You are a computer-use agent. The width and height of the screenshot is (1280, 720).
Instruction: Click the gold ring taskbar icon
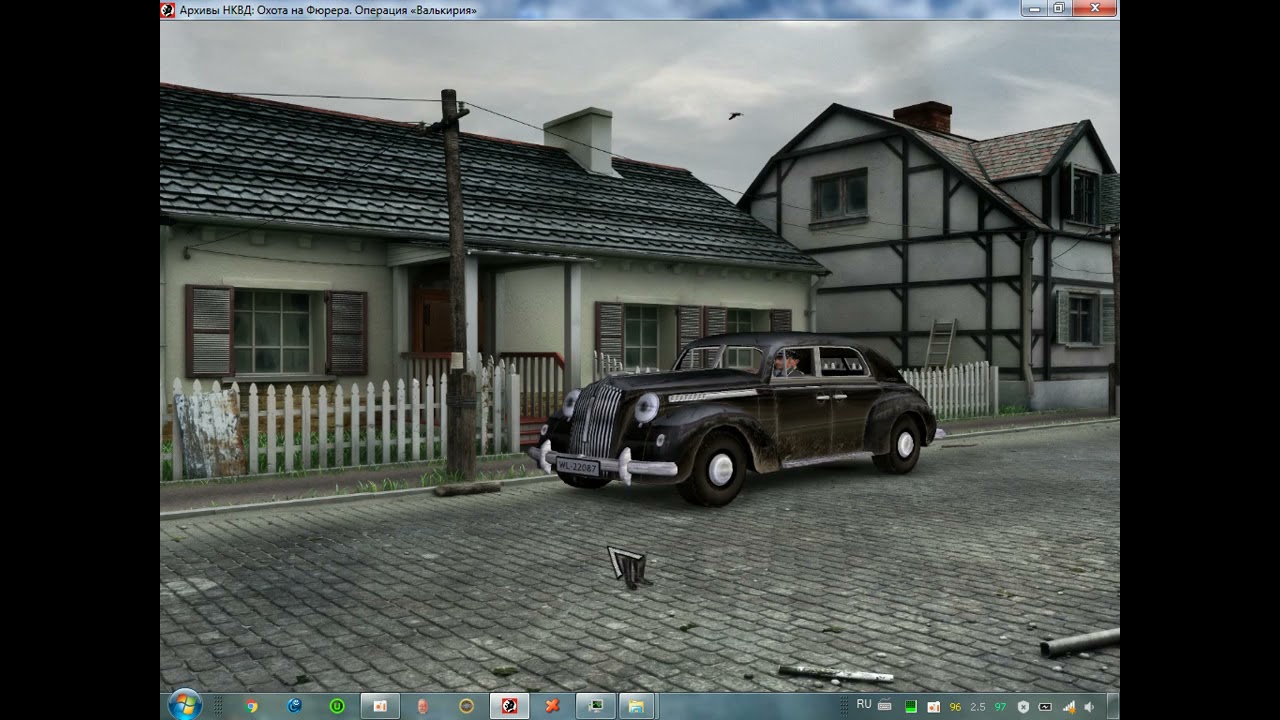(466, 706)
